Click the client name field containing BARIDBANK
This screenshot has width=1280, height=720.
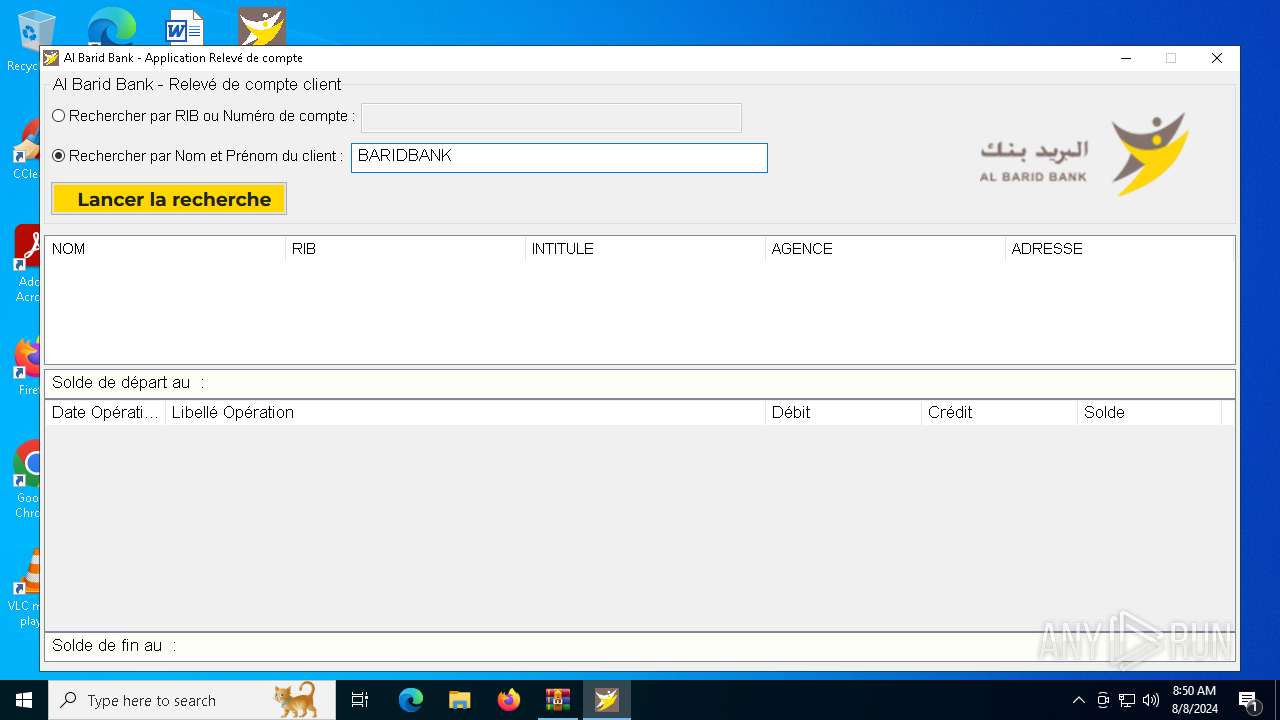pos(559,158)
